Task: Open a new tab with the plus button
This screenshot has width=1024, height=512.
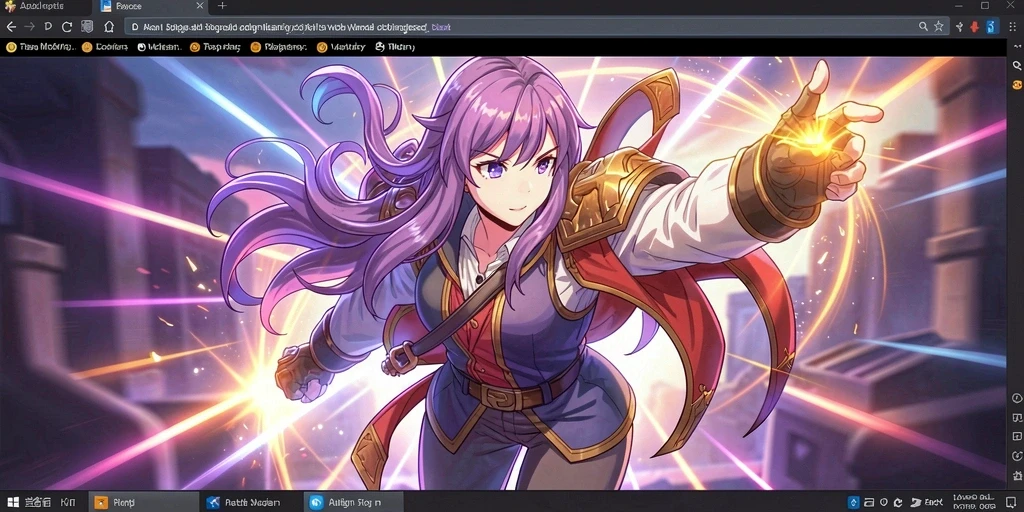Action: click(x=222, y=6)
